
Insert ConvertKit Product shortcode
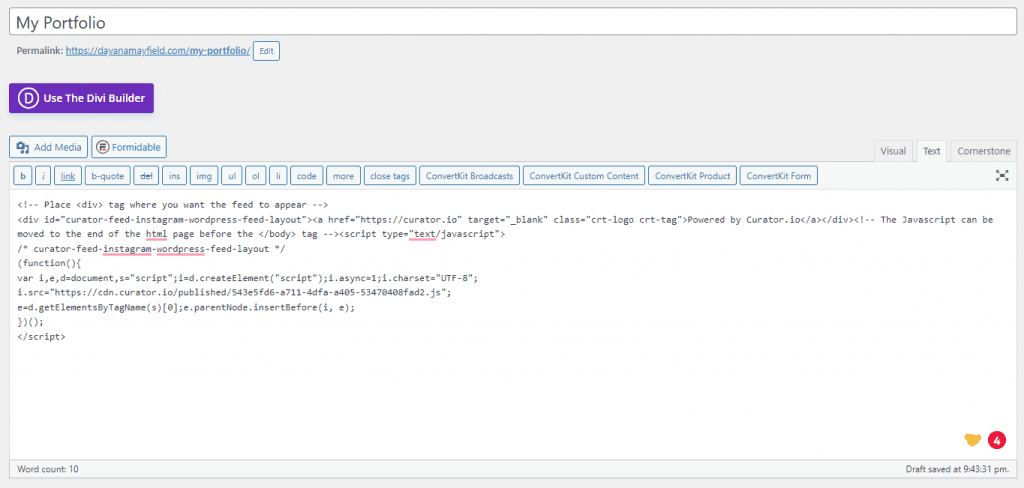point(693,176)
